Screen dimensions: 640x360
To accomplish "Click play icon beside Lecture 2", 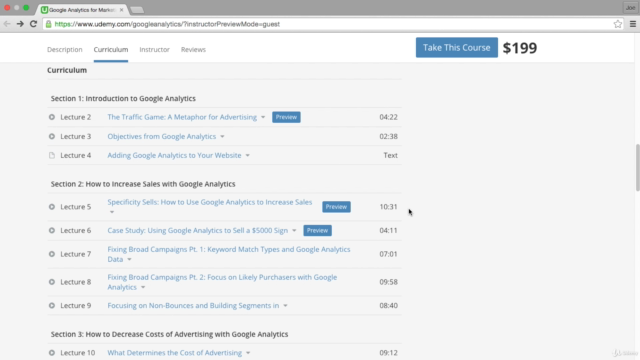I will tap(52, 117).
